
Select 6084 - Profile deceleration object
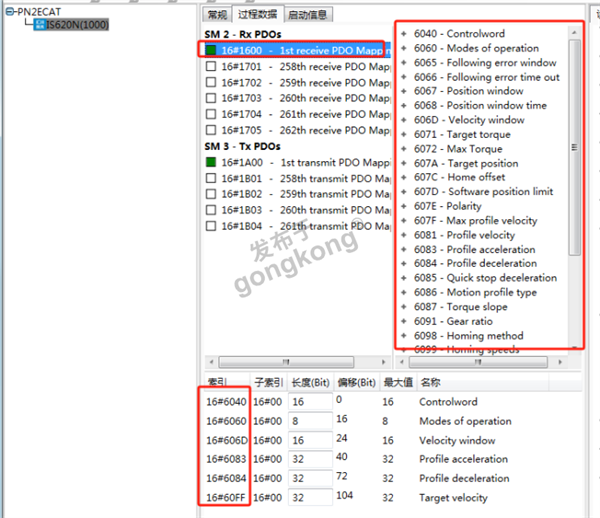click(x=475, y=264)
